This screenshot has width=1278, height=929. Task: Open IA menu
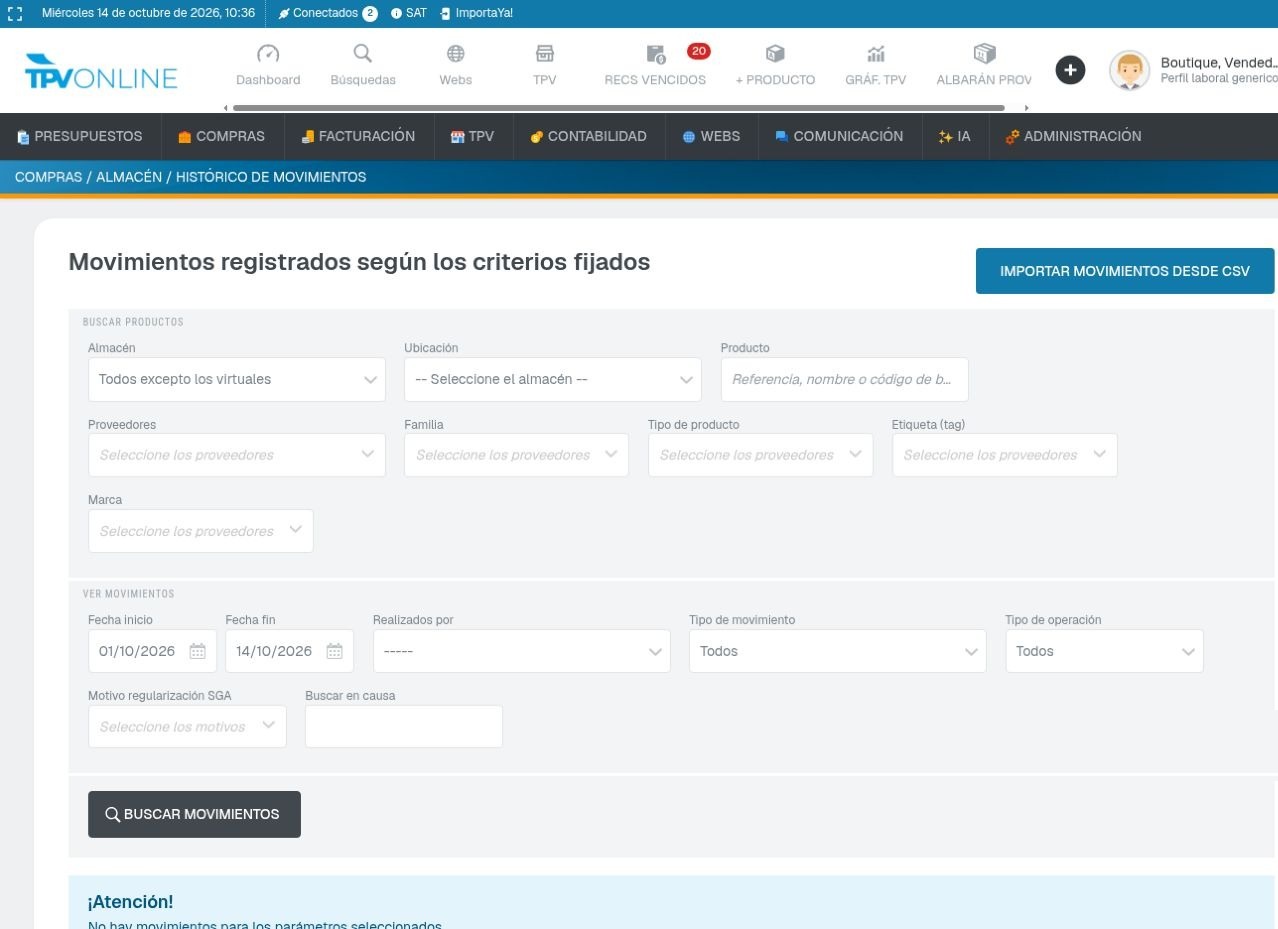click(955, 136)
